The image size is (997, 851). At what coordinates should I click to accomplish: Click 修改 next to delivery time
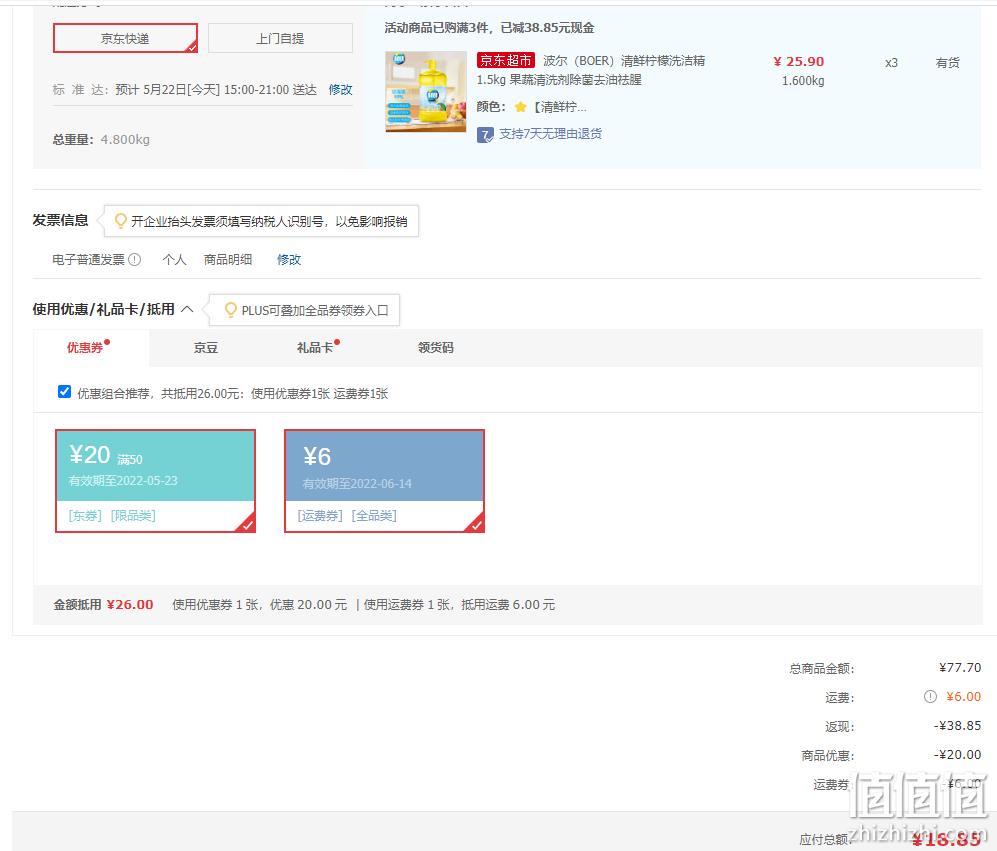pyautogui.click(x=340, y=90)
